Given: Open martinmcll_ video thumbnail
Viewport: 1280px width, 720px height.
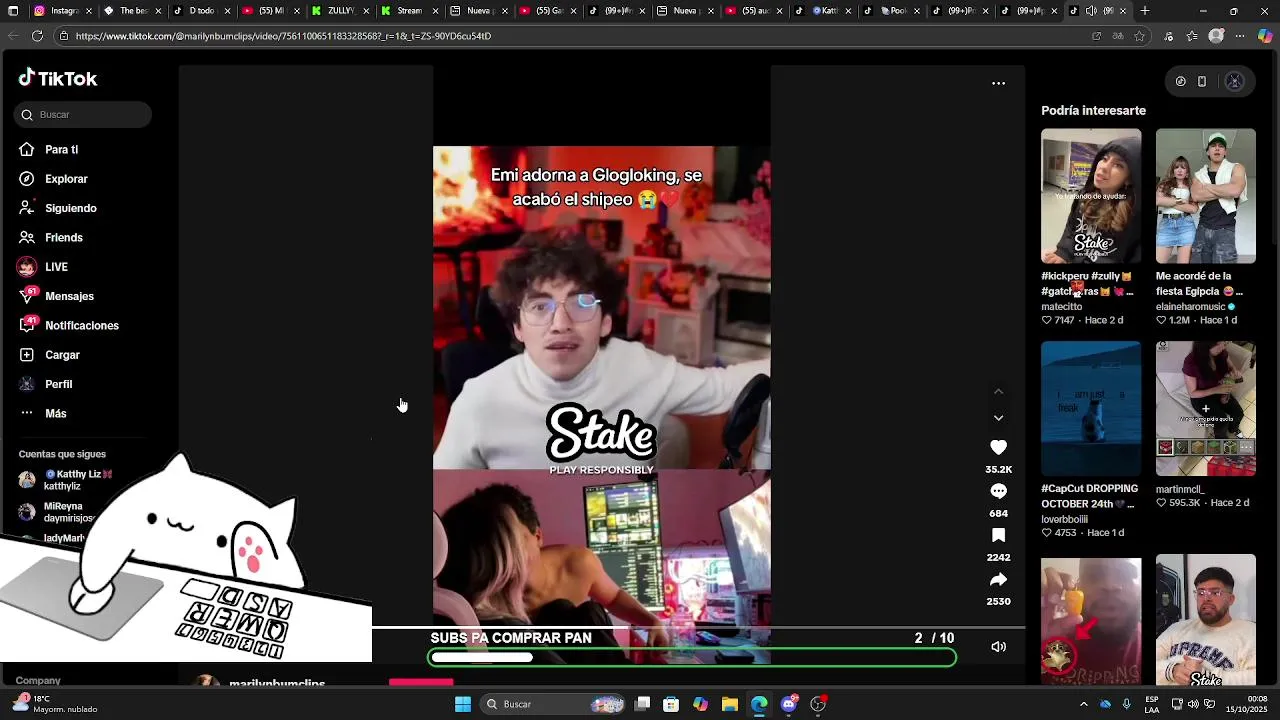Looking at the screenshot, I should tap(1206, 409).
